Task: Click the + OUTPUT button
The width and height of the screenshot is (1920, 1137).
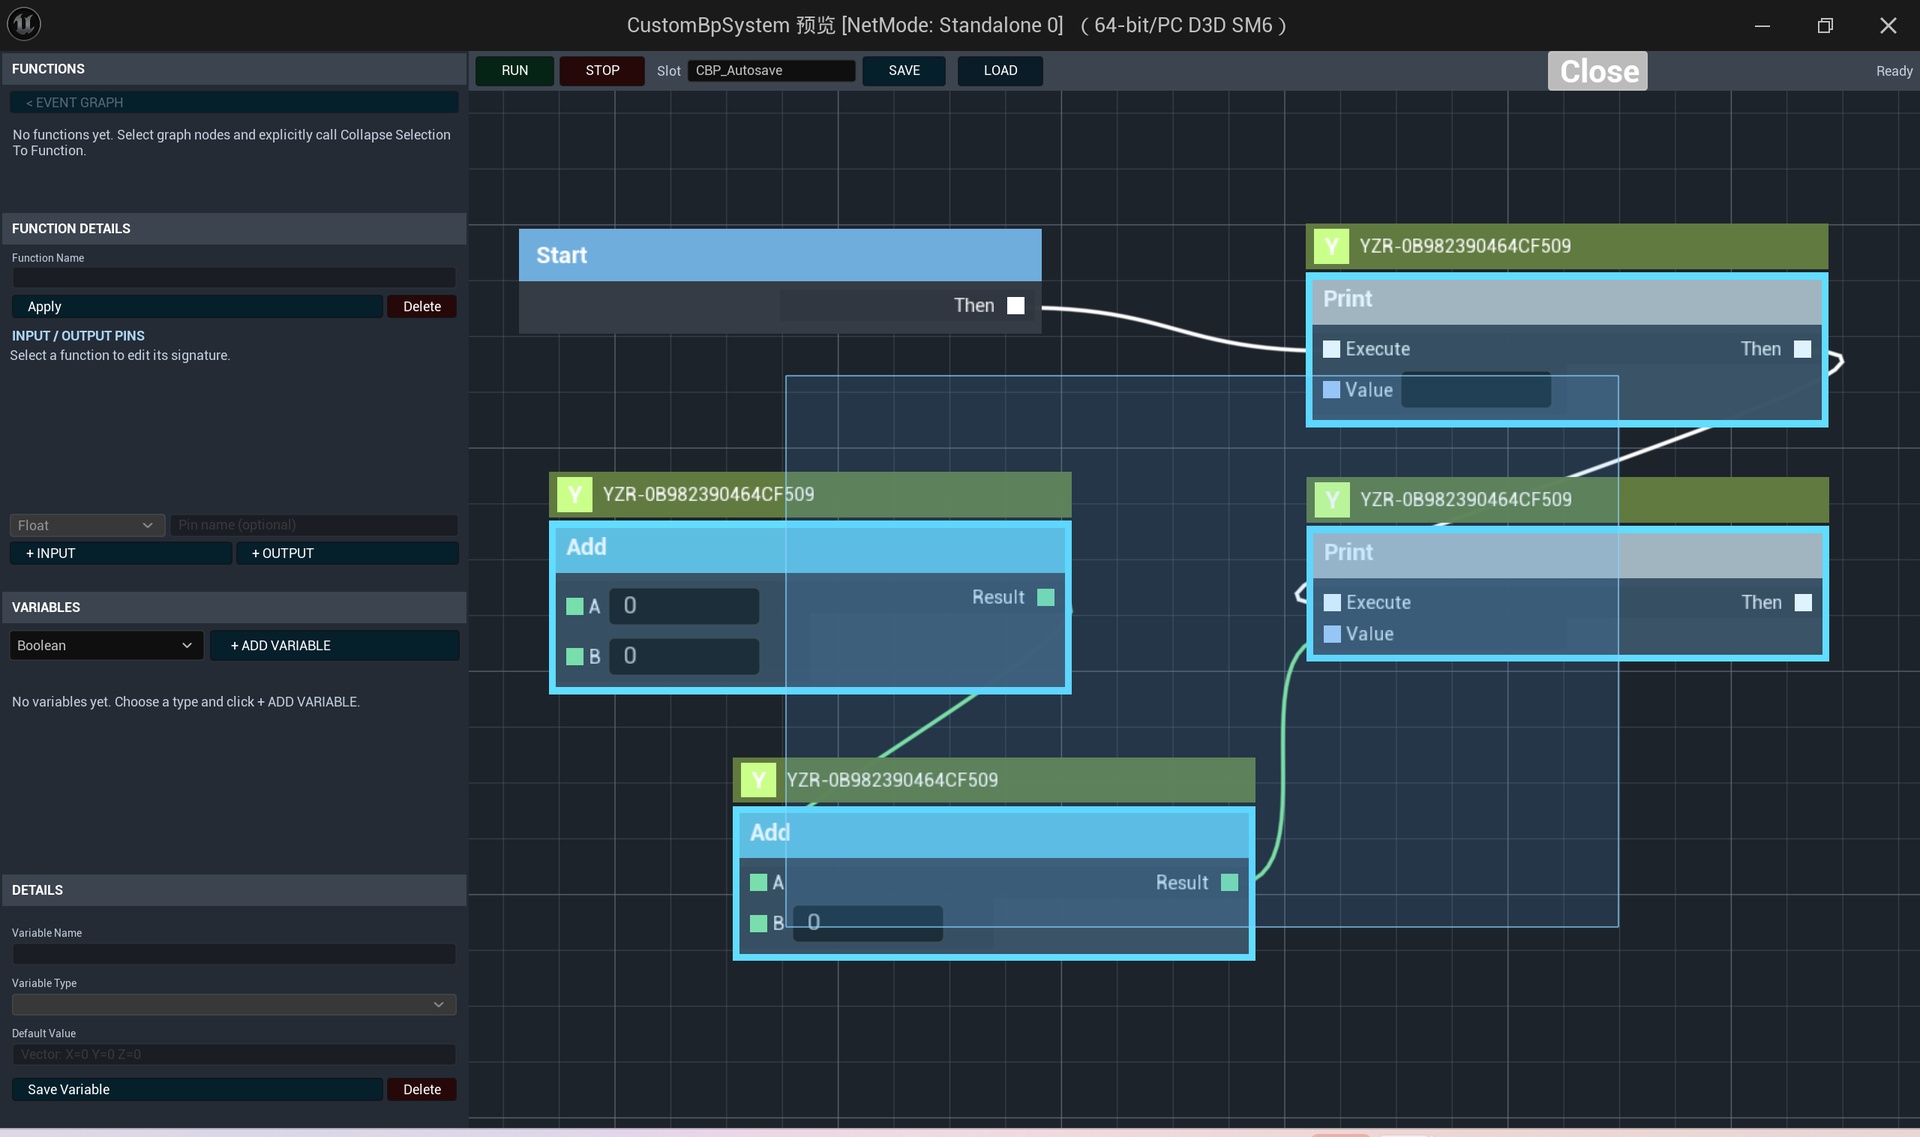Action: [348, 553]
